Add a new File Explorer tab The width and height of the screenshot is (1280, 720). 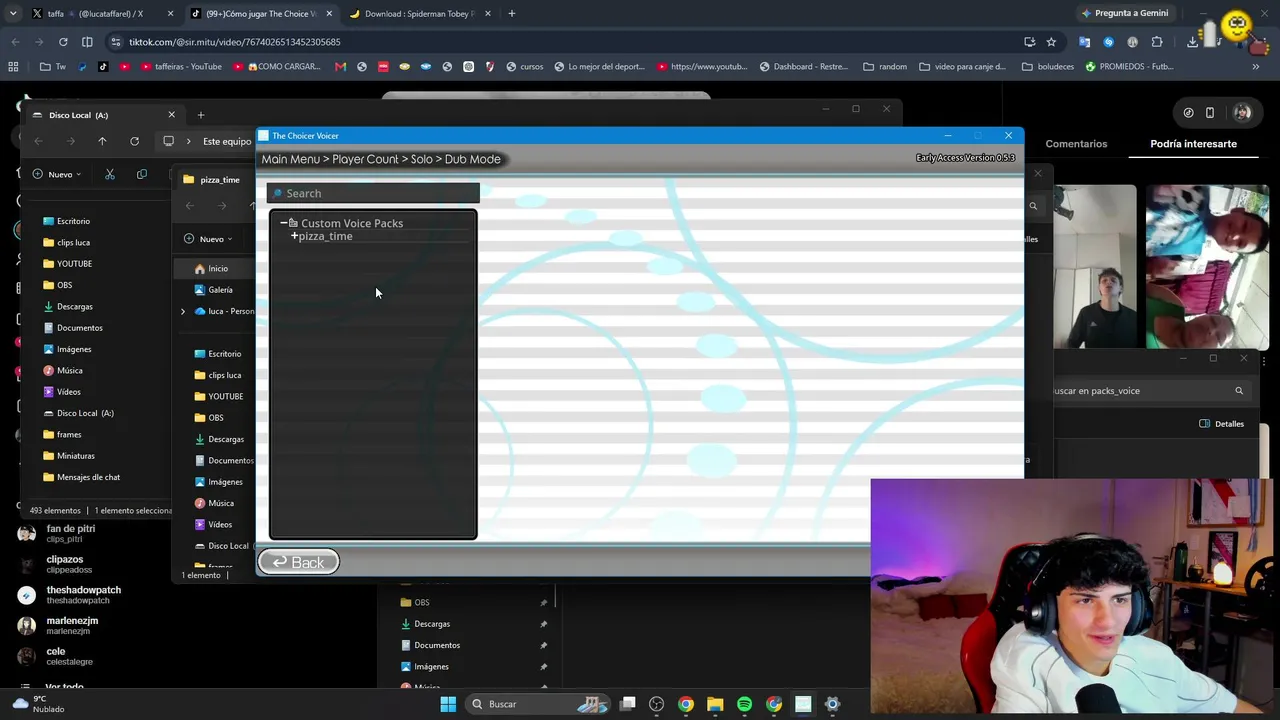(x=200, y=115)
